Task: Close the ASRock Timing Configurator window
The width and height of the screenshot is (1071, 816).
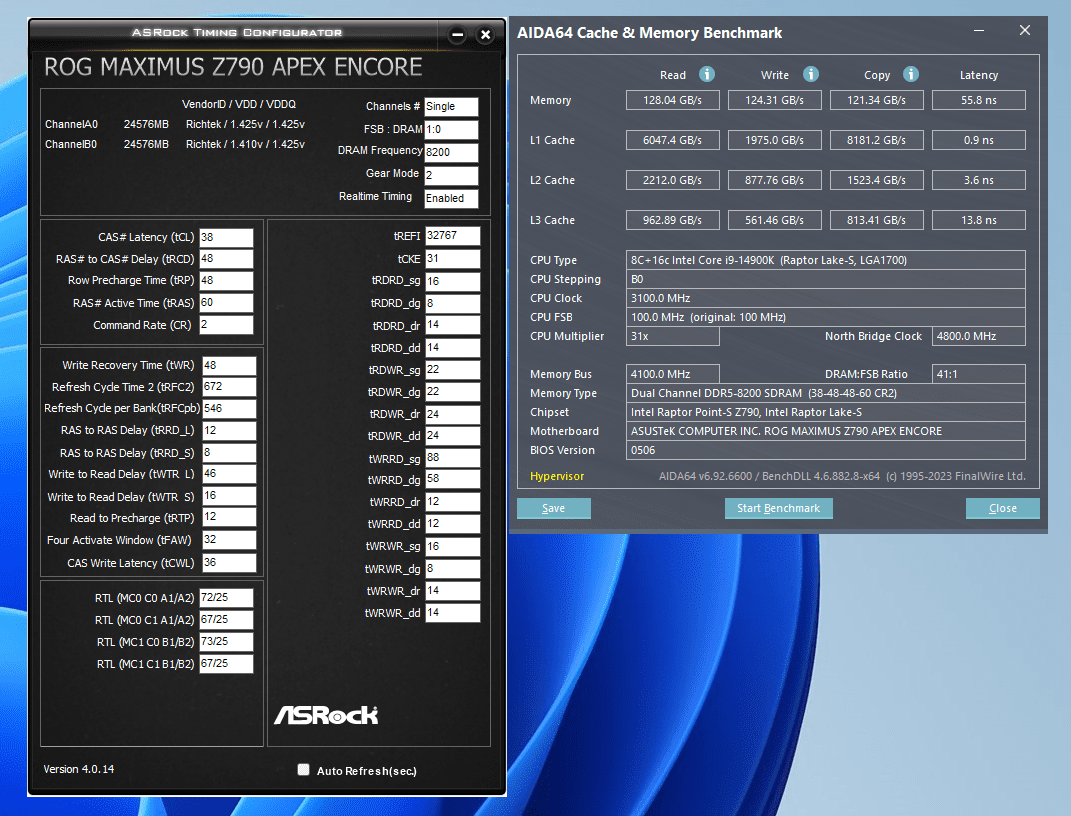Action: point(485,34)
